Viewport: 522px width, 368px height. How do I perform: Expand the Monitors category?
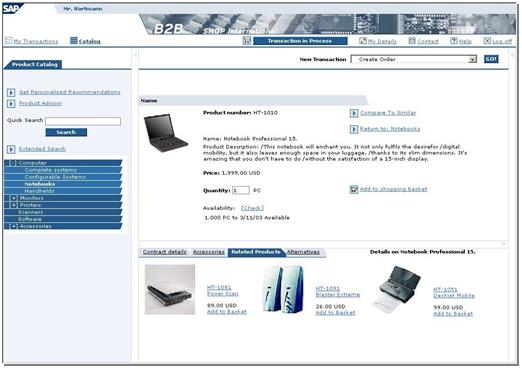[x=14, y=198]
